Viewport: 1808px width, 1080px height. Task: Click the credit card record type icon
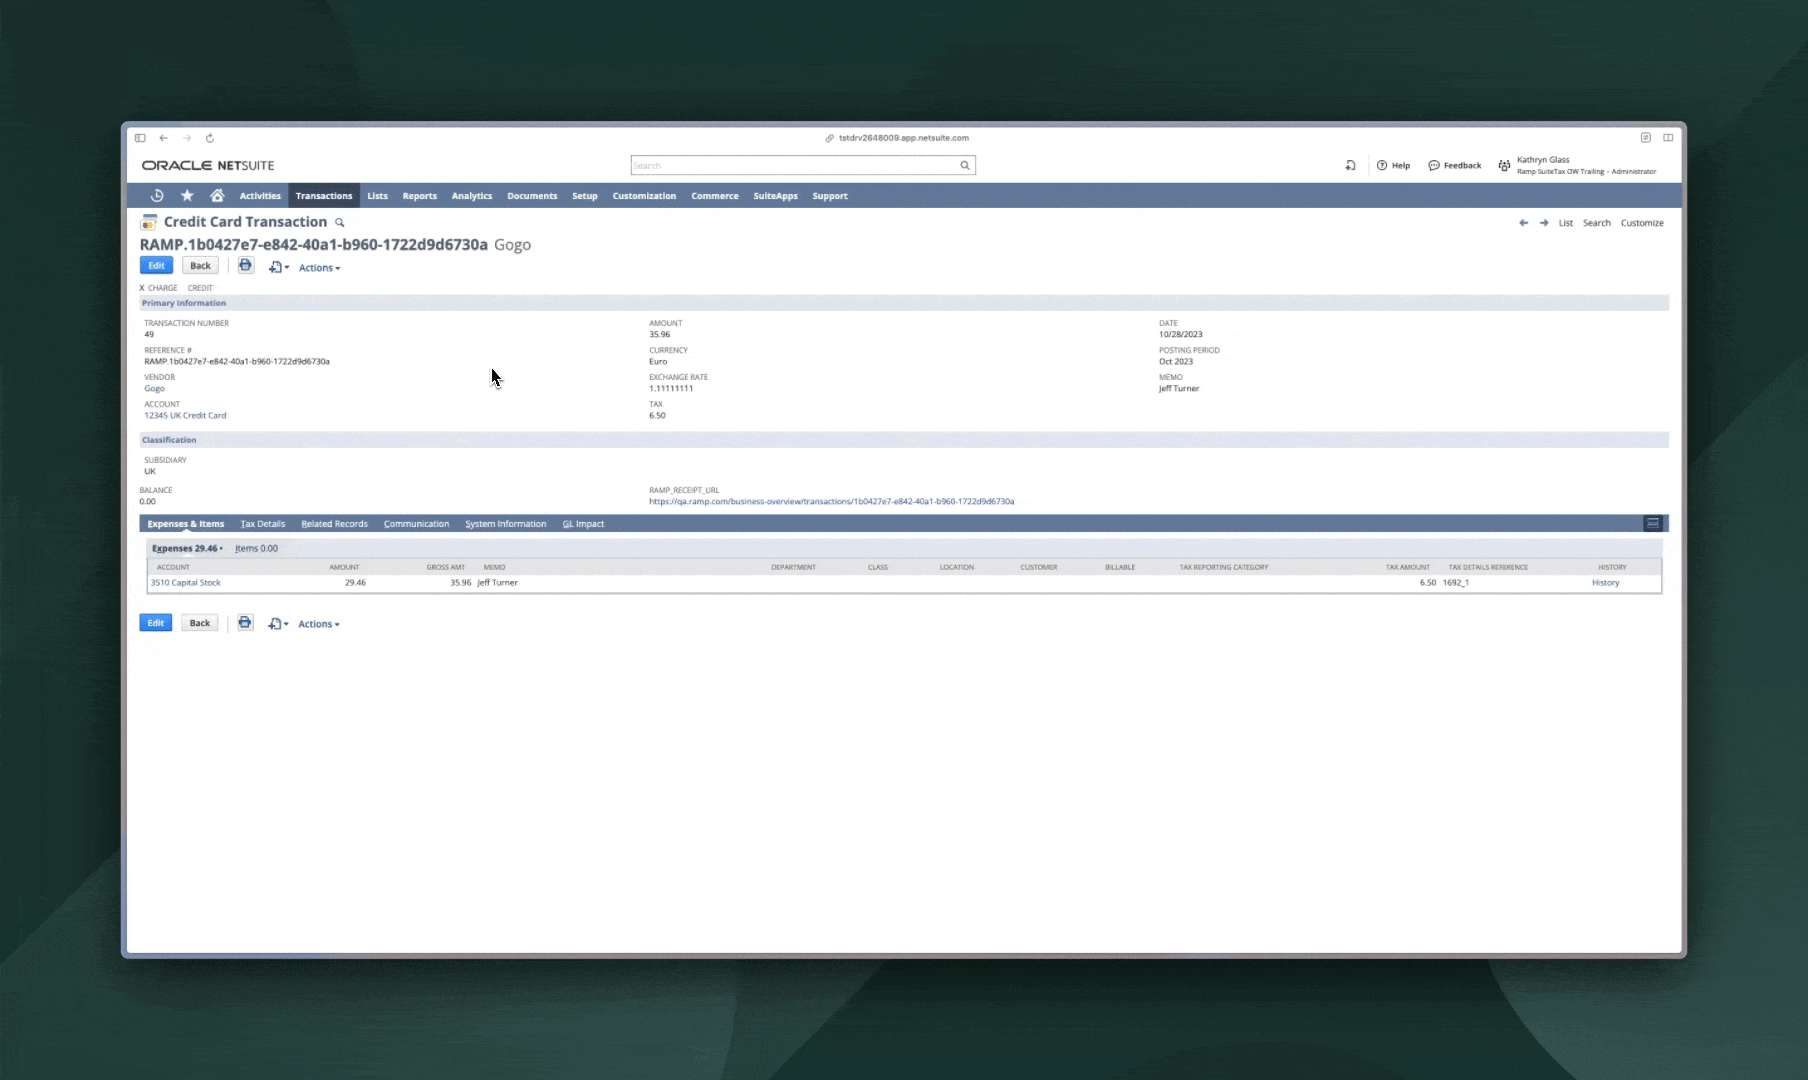tap(149, 222)
